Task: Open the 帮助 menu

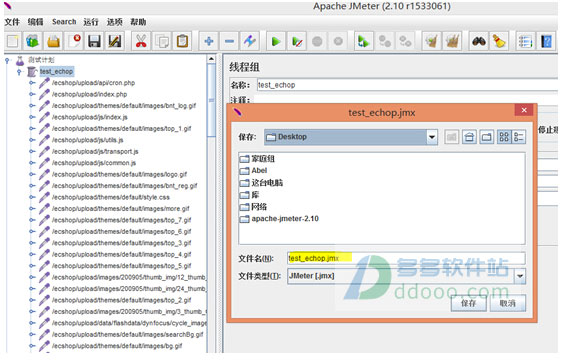Action: coord(138,22)
